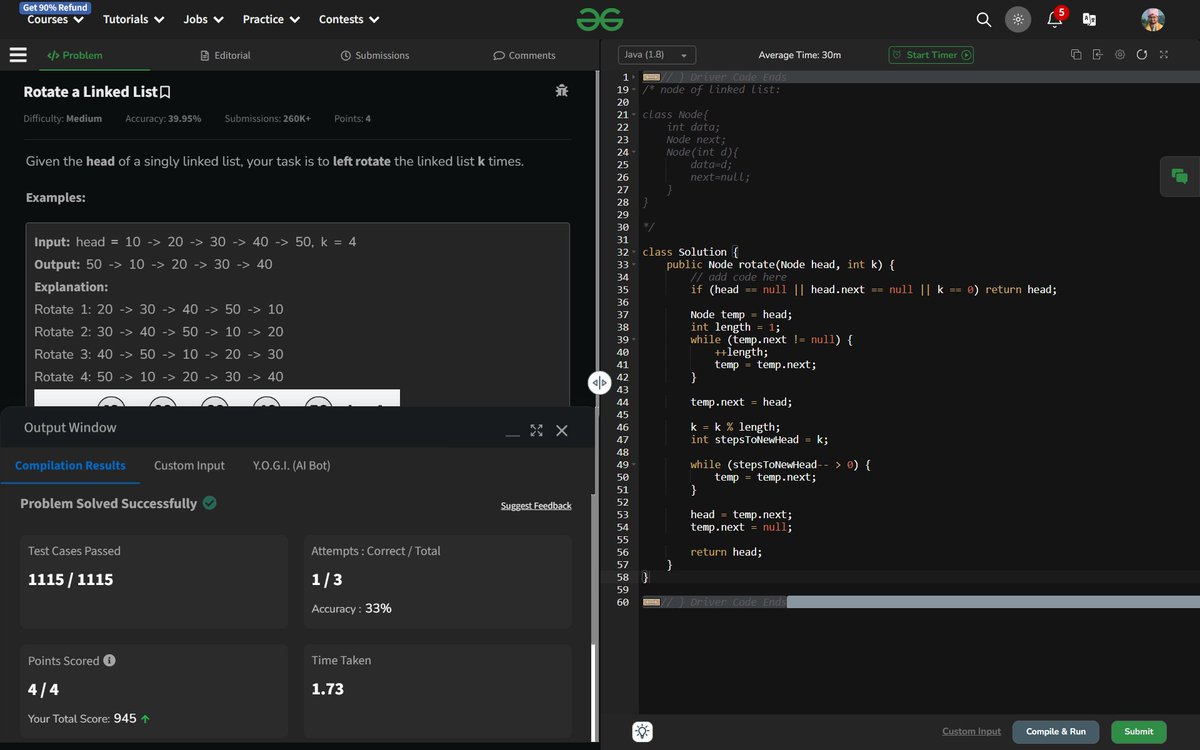Open the Y.O.G.I. (AI Bot) tab
Viewport: 1200px width, 750px height.
291,465
